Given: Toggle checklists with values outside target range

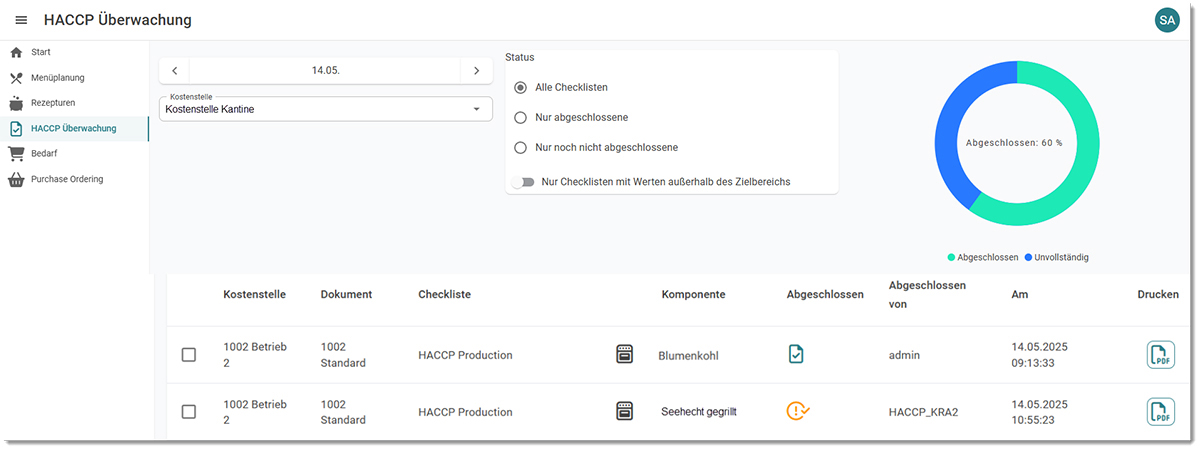Looking at the screenshot, I should point(522,182).
